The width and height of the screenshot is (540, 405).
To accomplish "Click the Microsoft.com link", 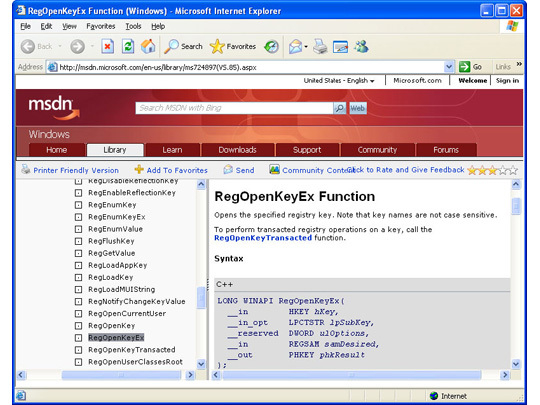I will pyautogui.click(x=417, y=81).
